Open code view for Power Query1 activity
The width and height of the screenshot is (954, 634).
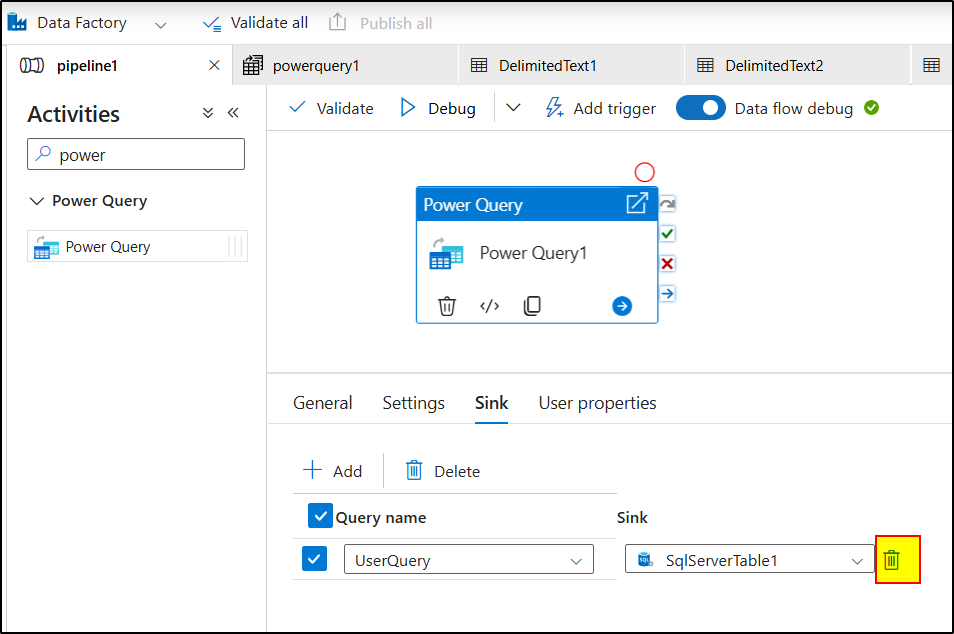(x=489, y=306)
